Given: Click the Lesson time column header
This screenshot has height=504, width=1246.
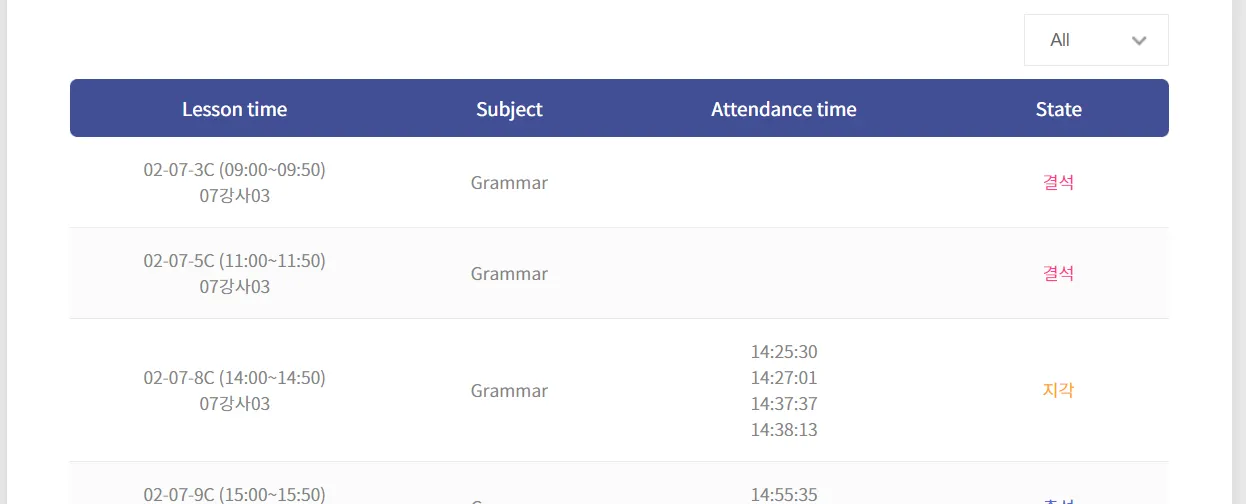Looking at the screenshot, I should coord(234,109).
